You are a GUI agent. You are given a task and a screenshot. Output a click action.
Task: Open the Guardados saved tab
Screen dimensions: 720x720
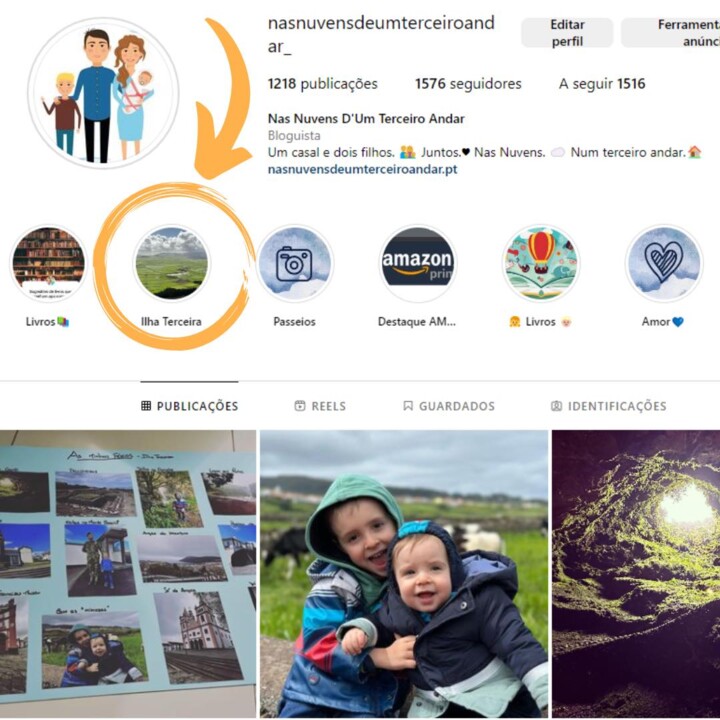point(449,406)
